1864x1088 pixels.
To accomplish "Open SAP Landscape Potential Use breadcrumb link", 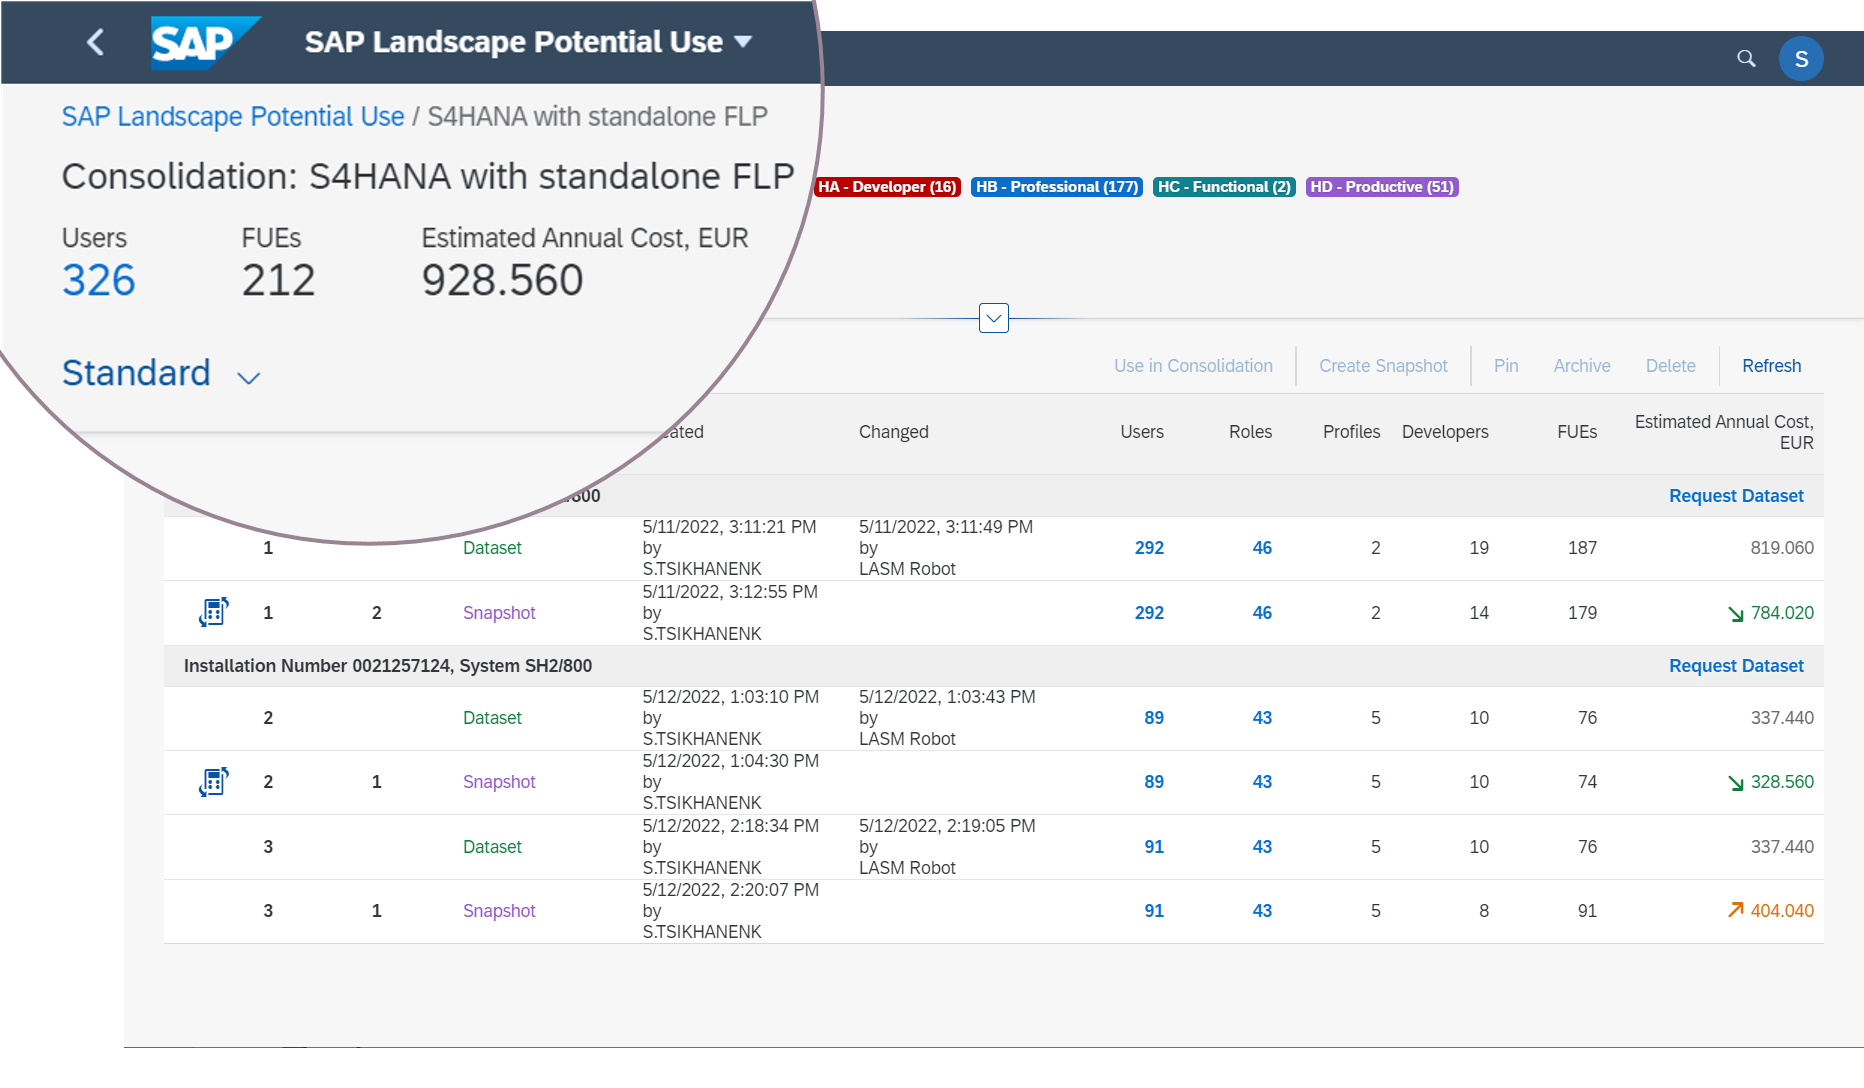I will point(233,117).
